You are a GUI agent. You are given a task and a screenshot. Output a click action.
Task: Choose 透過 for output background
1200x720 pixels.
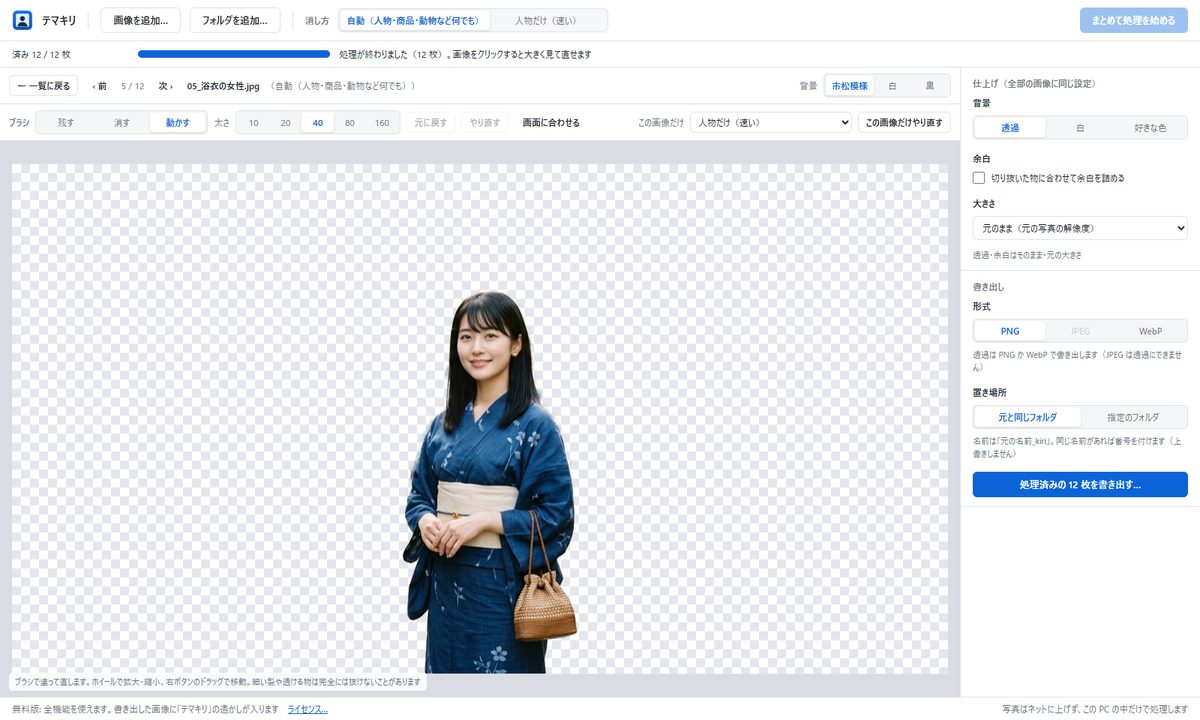(x=1010, y=128)
